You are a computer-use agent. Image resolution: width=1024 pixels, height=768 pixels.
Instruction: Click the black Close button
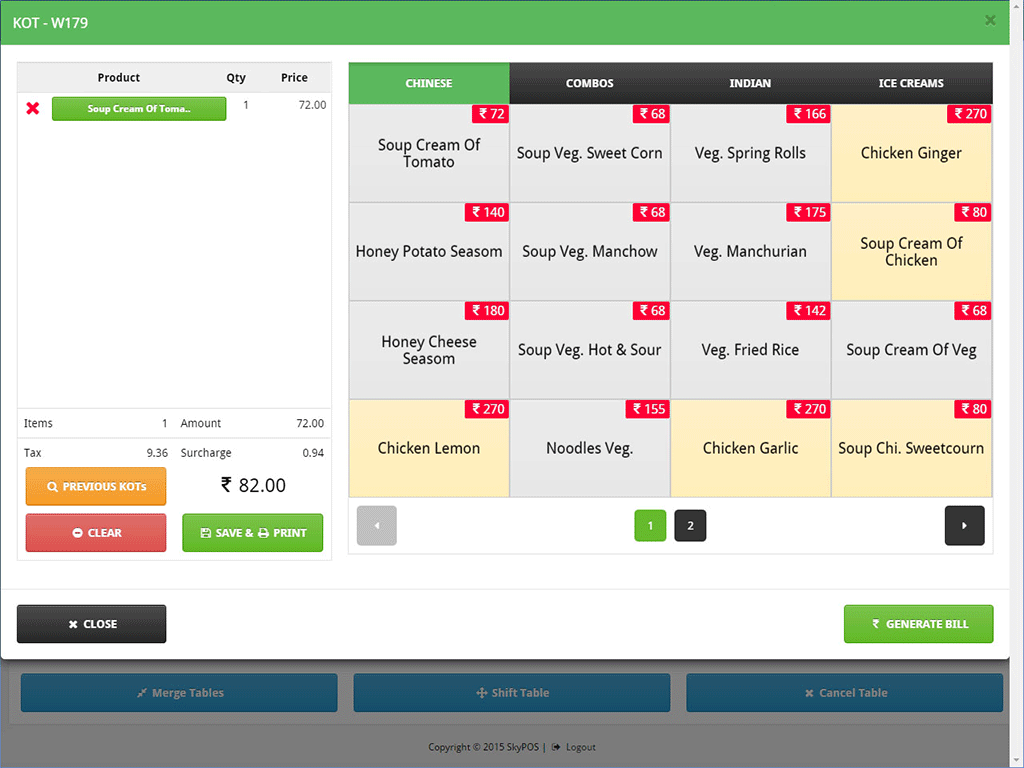click(91, 624)
